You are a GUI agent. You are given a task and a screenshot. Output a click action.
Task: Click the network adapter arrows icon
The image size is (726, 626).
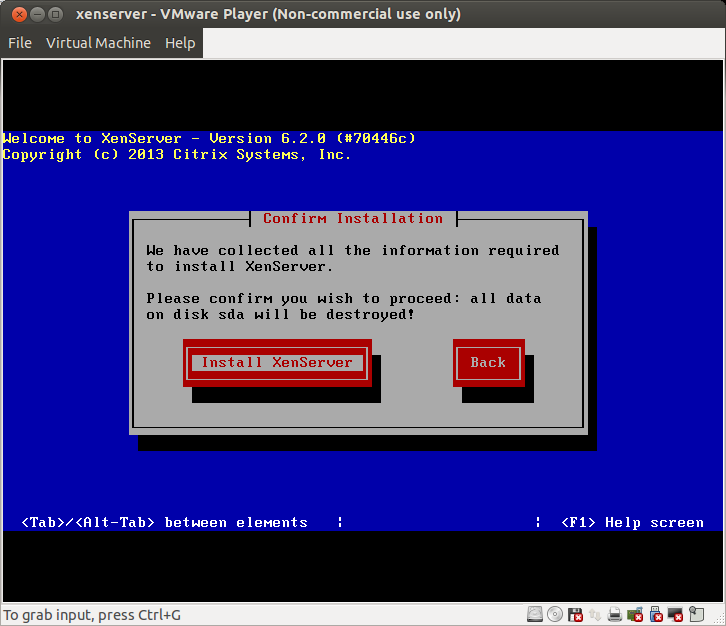click(x=595, y=614)
